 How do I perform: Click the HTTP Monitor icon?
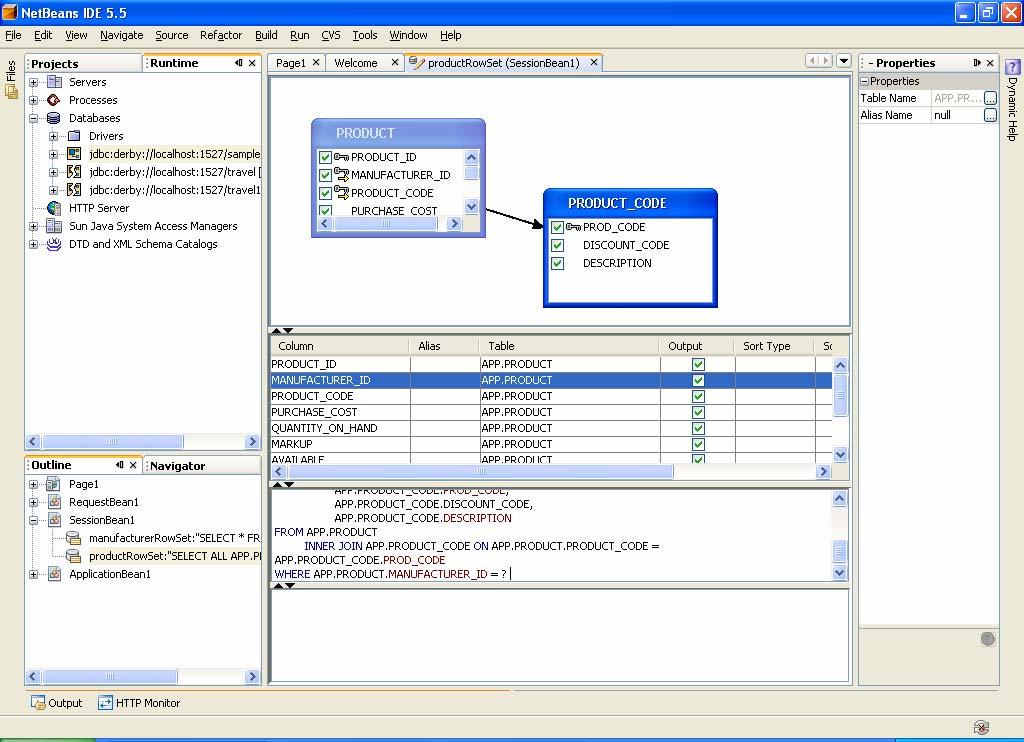pos(105,703)
